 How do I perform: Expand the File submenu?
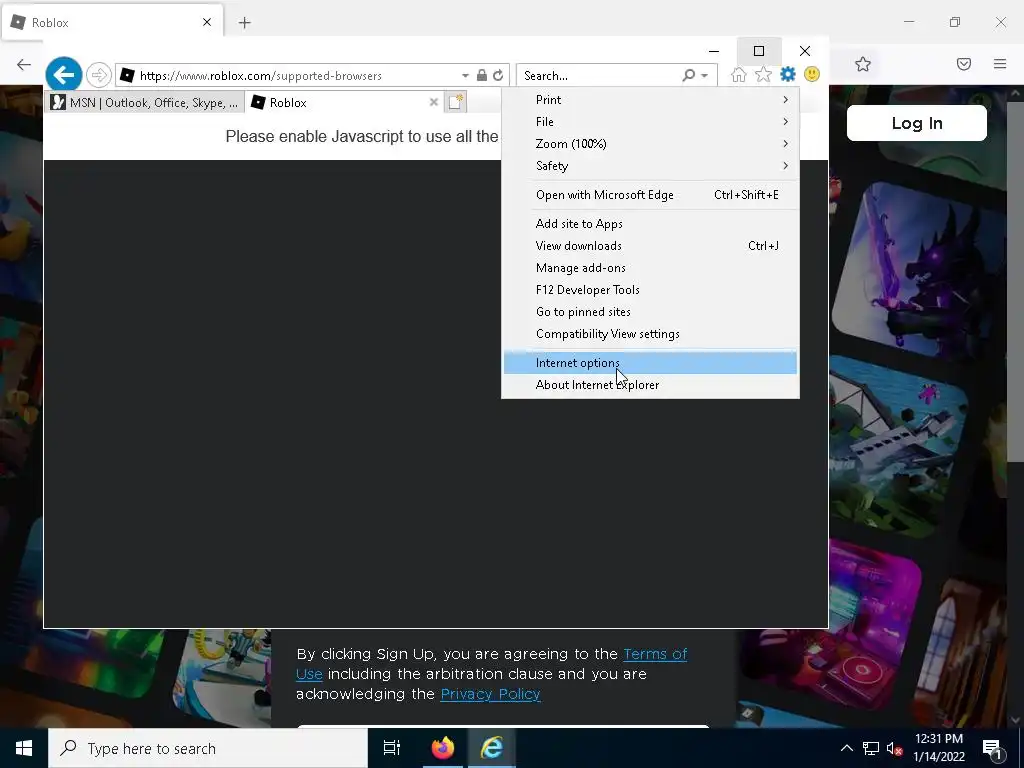650,122
